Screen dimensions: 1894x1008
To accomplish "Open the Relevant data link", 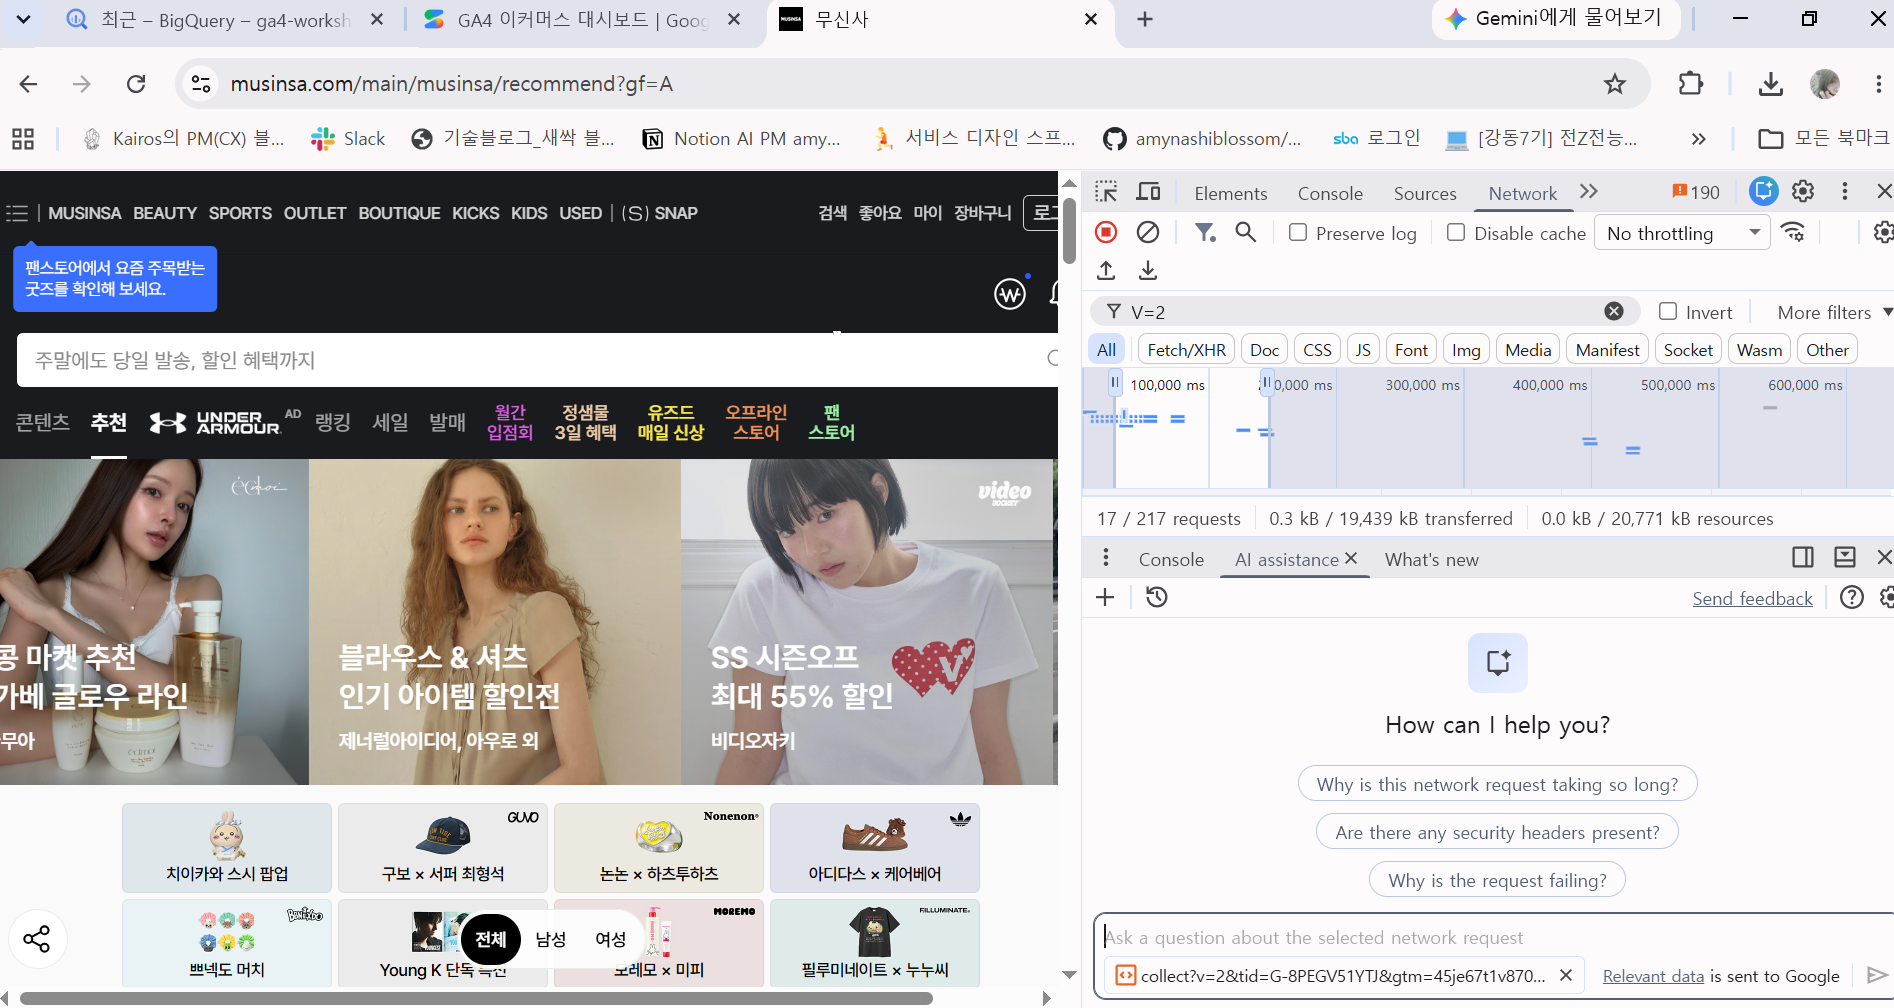I will tap(1653, 976).
